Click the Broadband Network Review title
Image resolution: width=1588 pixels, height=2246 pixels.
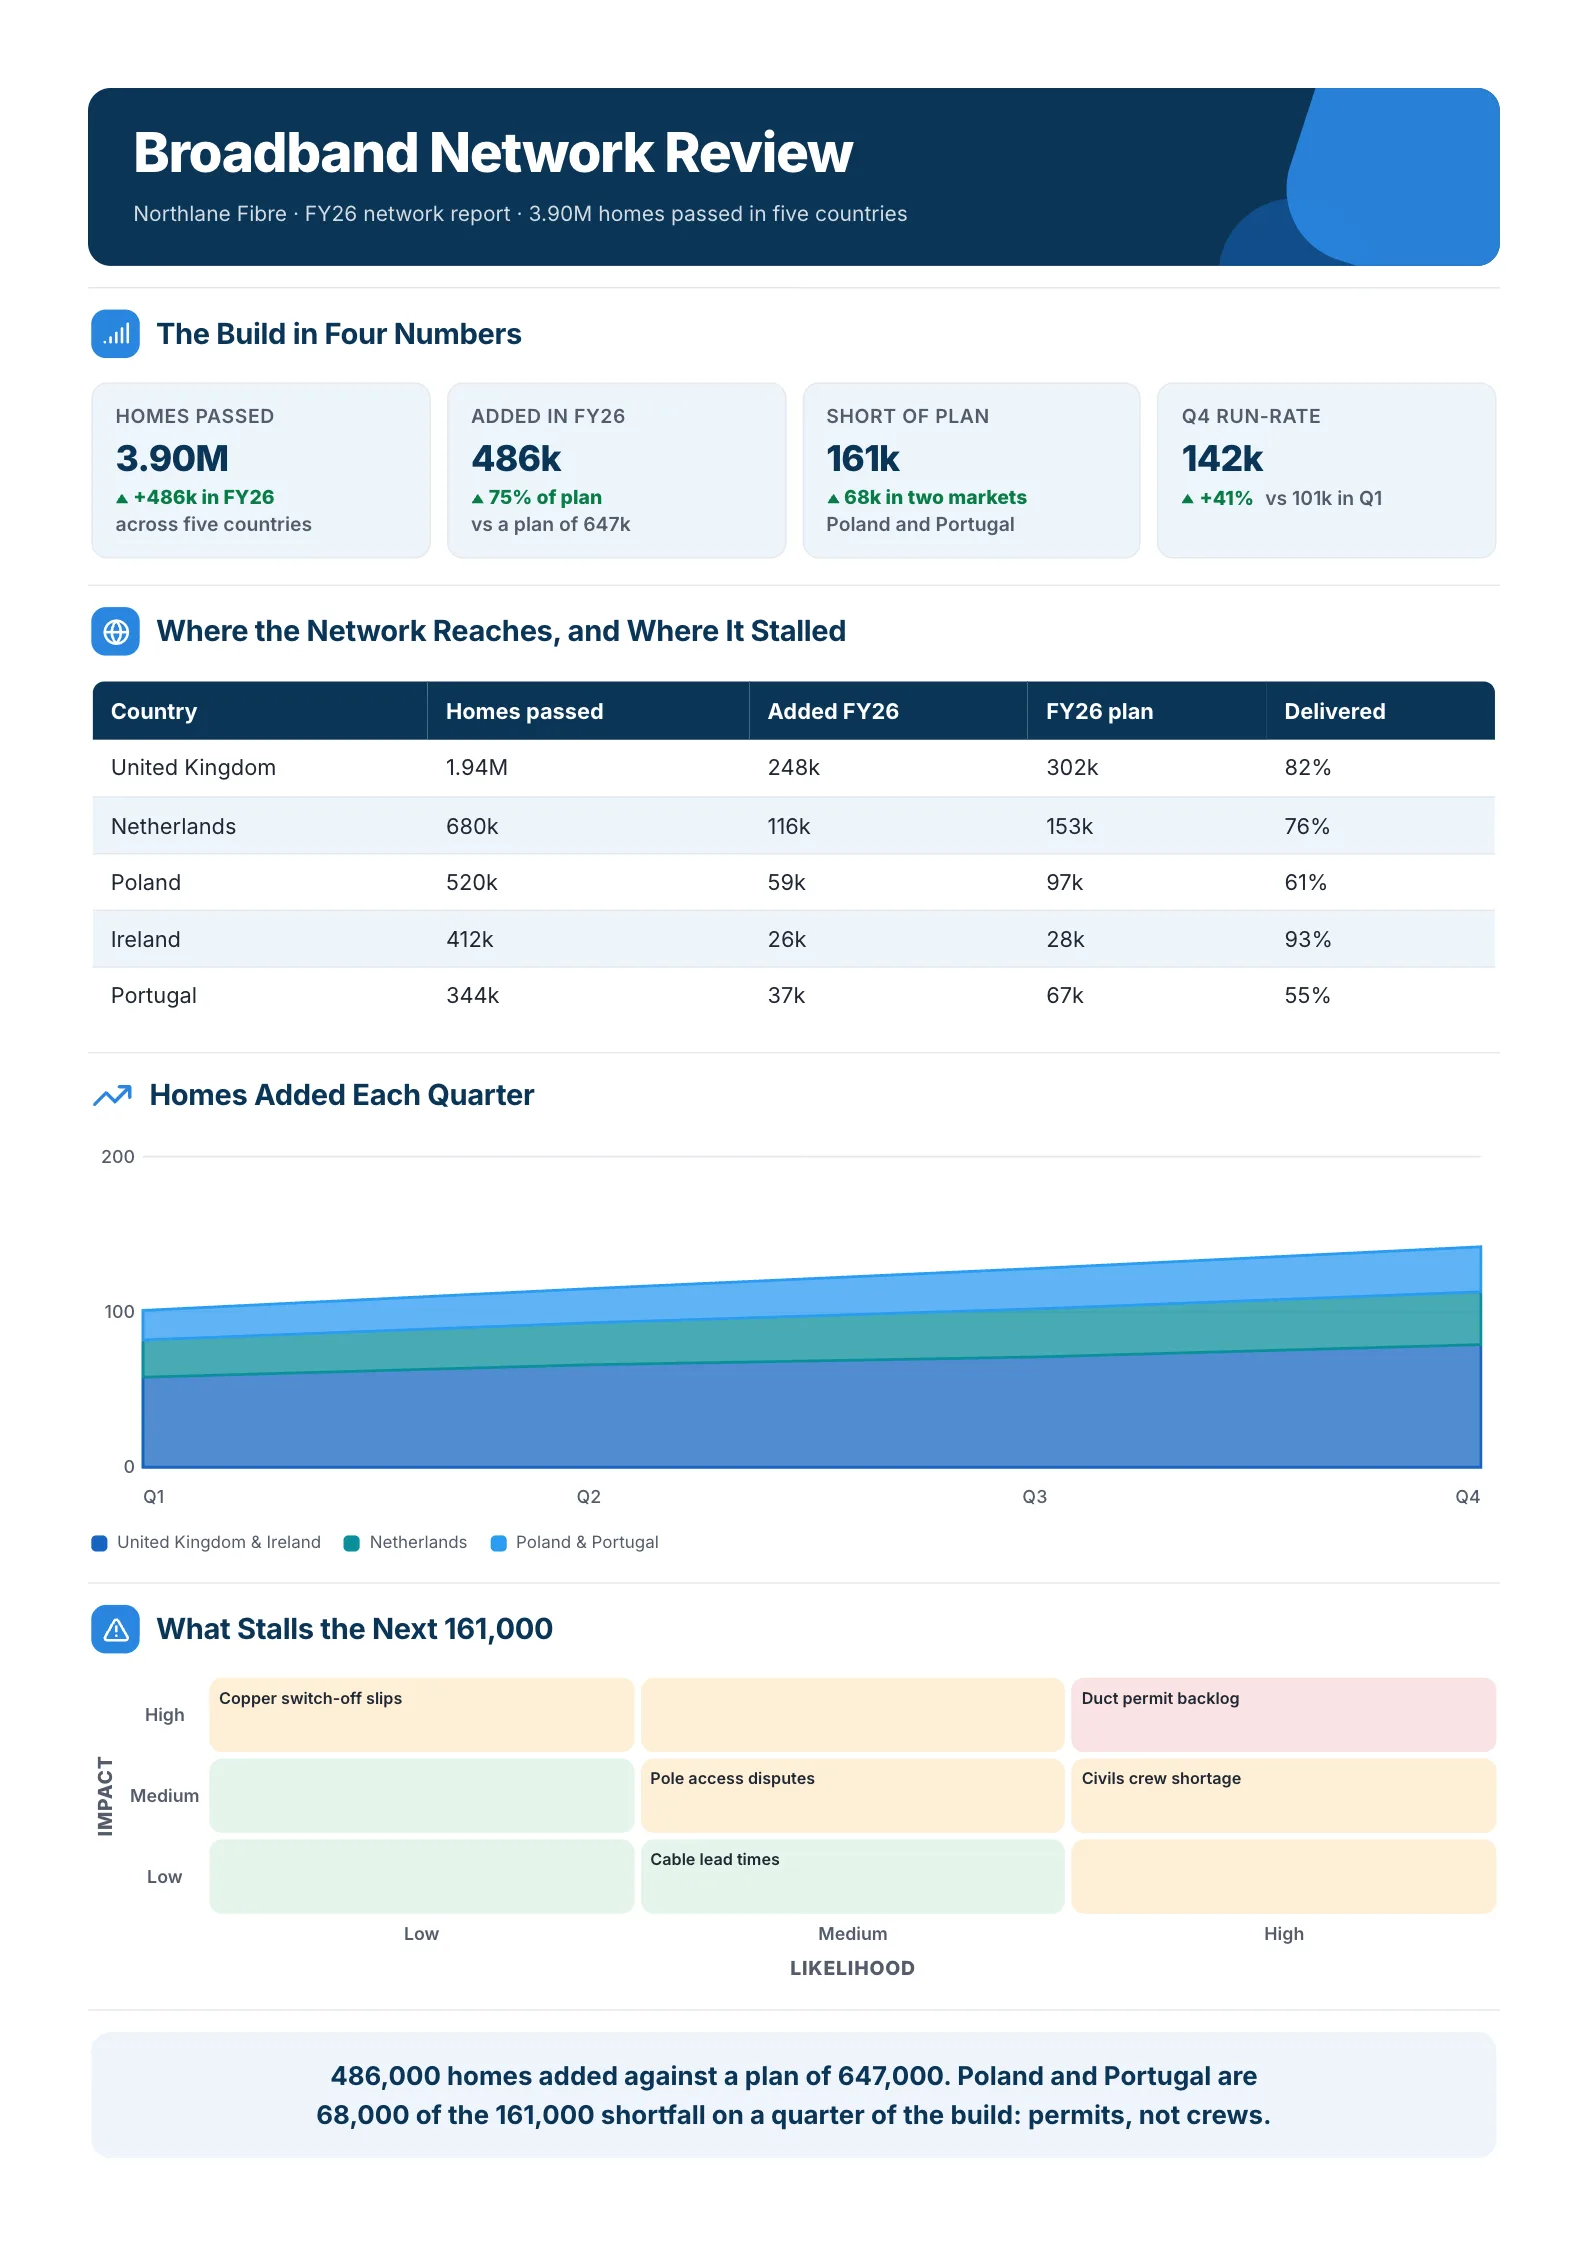pyautogui.click(x=493, y=153)
